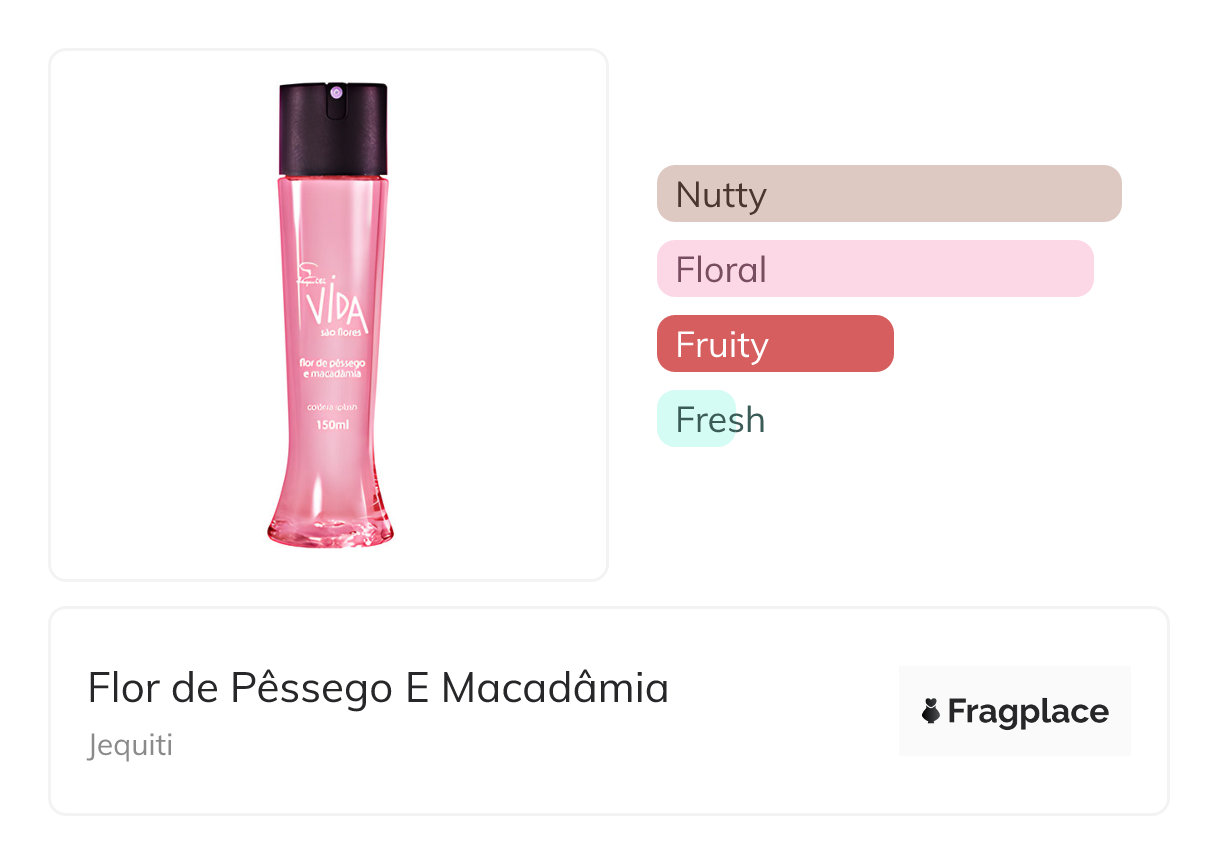Select the red Fruity accord bar
This screenshot has height=864, width=1218.
tap(774, 344)
